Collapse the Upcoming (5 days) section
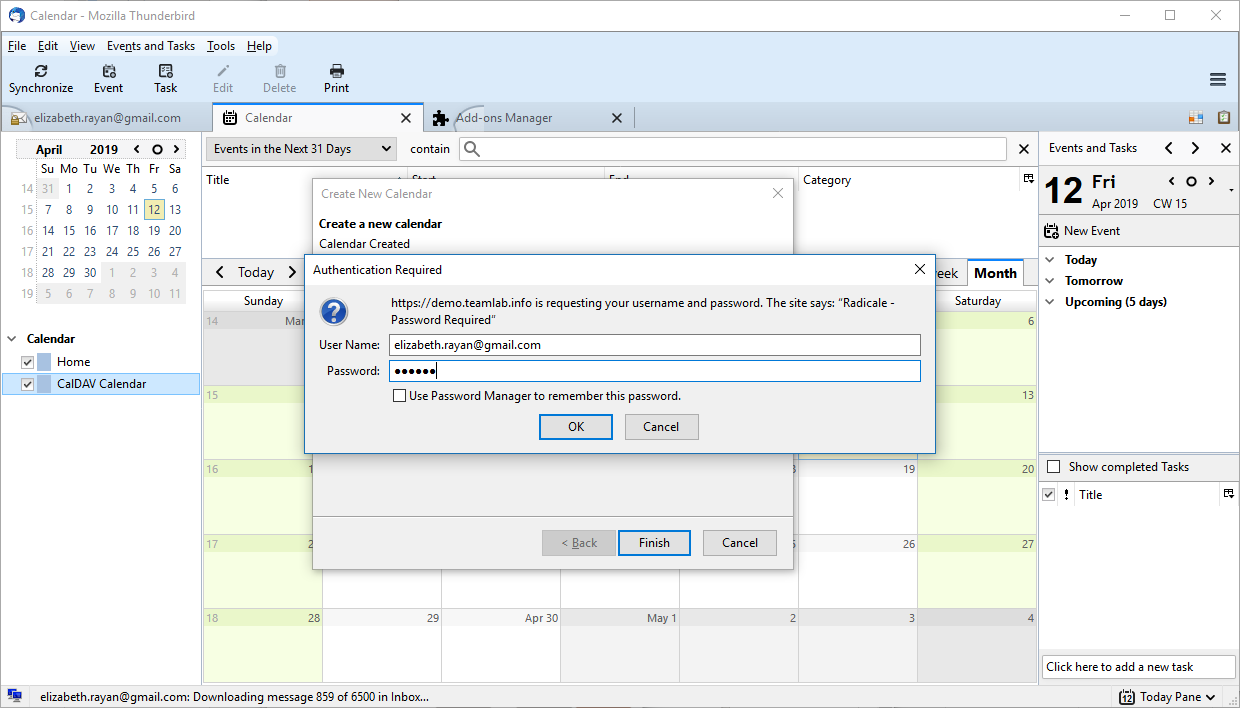1240x708 pixels. click(x=1049, y=301)
